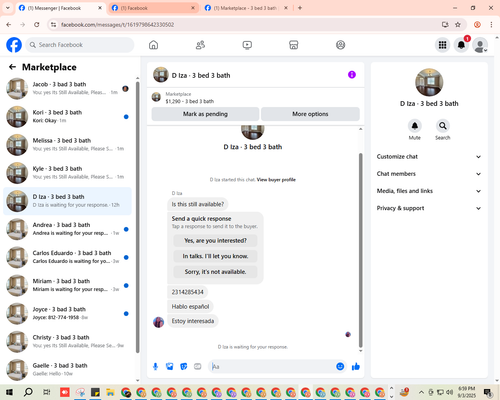This screenshot has height=400, width=500.
Task: Open the Kyle - 3 bed 3 bath conversation
Action: pos(67,173)
